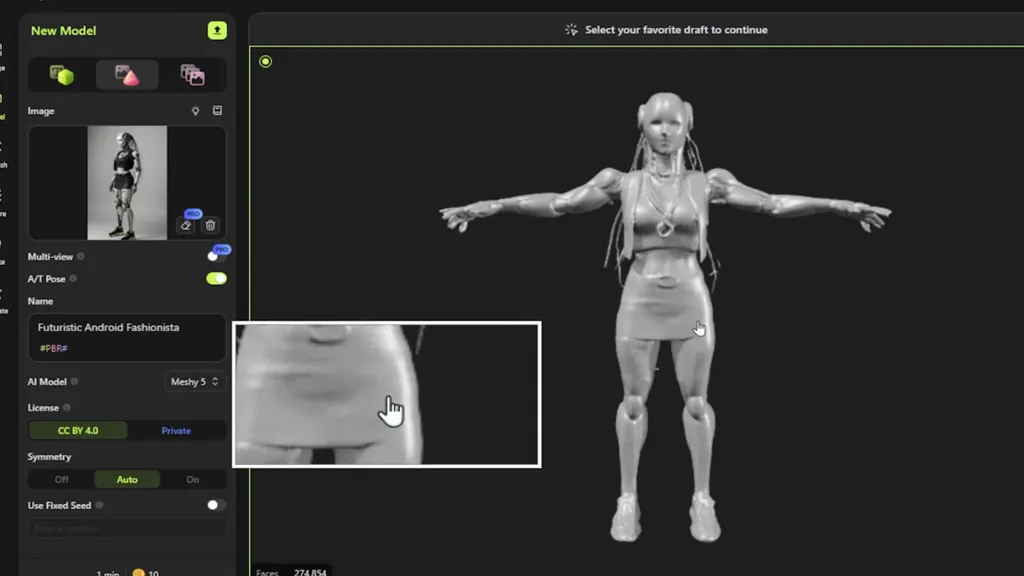Delete the uploaded image with trash icon
This screenshot has height=576, width=1024.
(210, 225)
